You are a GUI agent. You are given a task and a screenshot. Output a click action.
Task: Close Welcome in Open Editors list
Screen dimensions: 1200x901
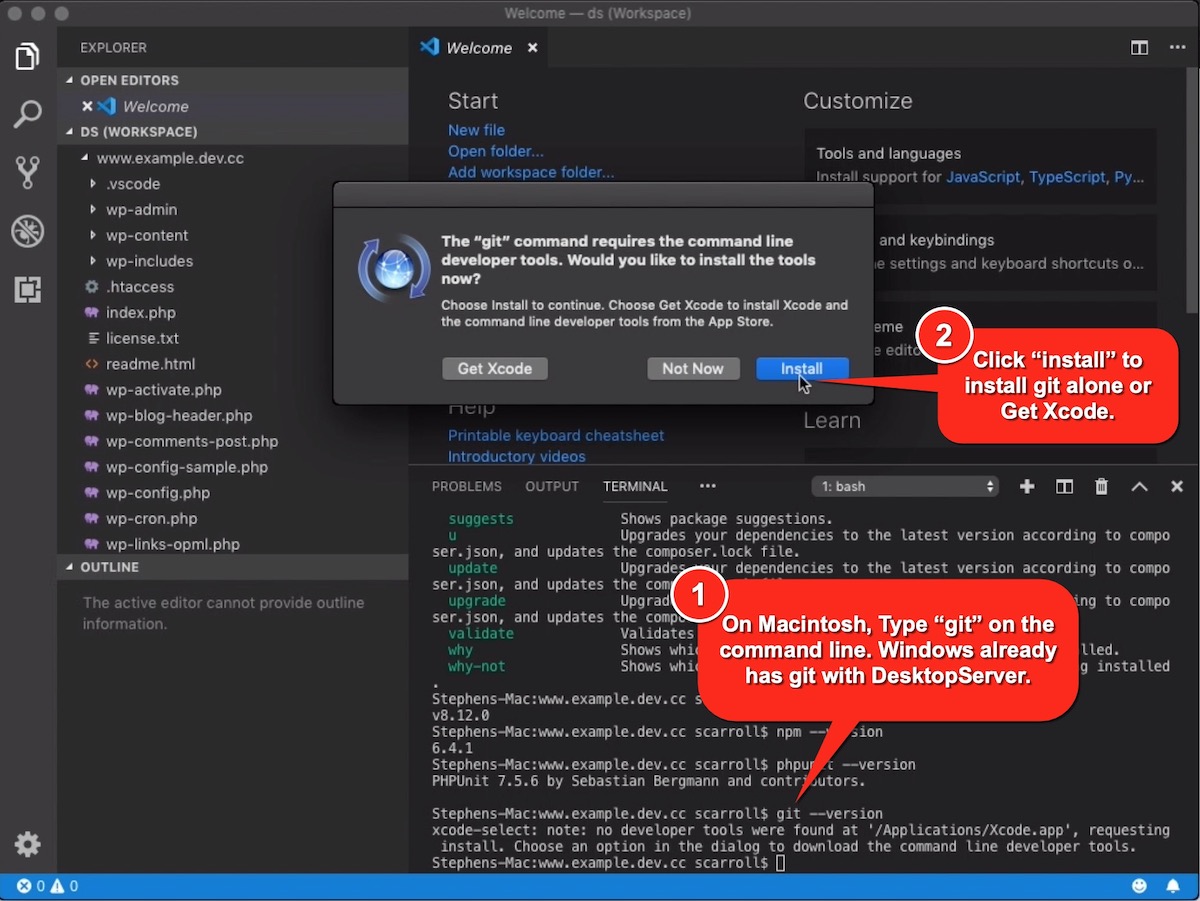87,106
